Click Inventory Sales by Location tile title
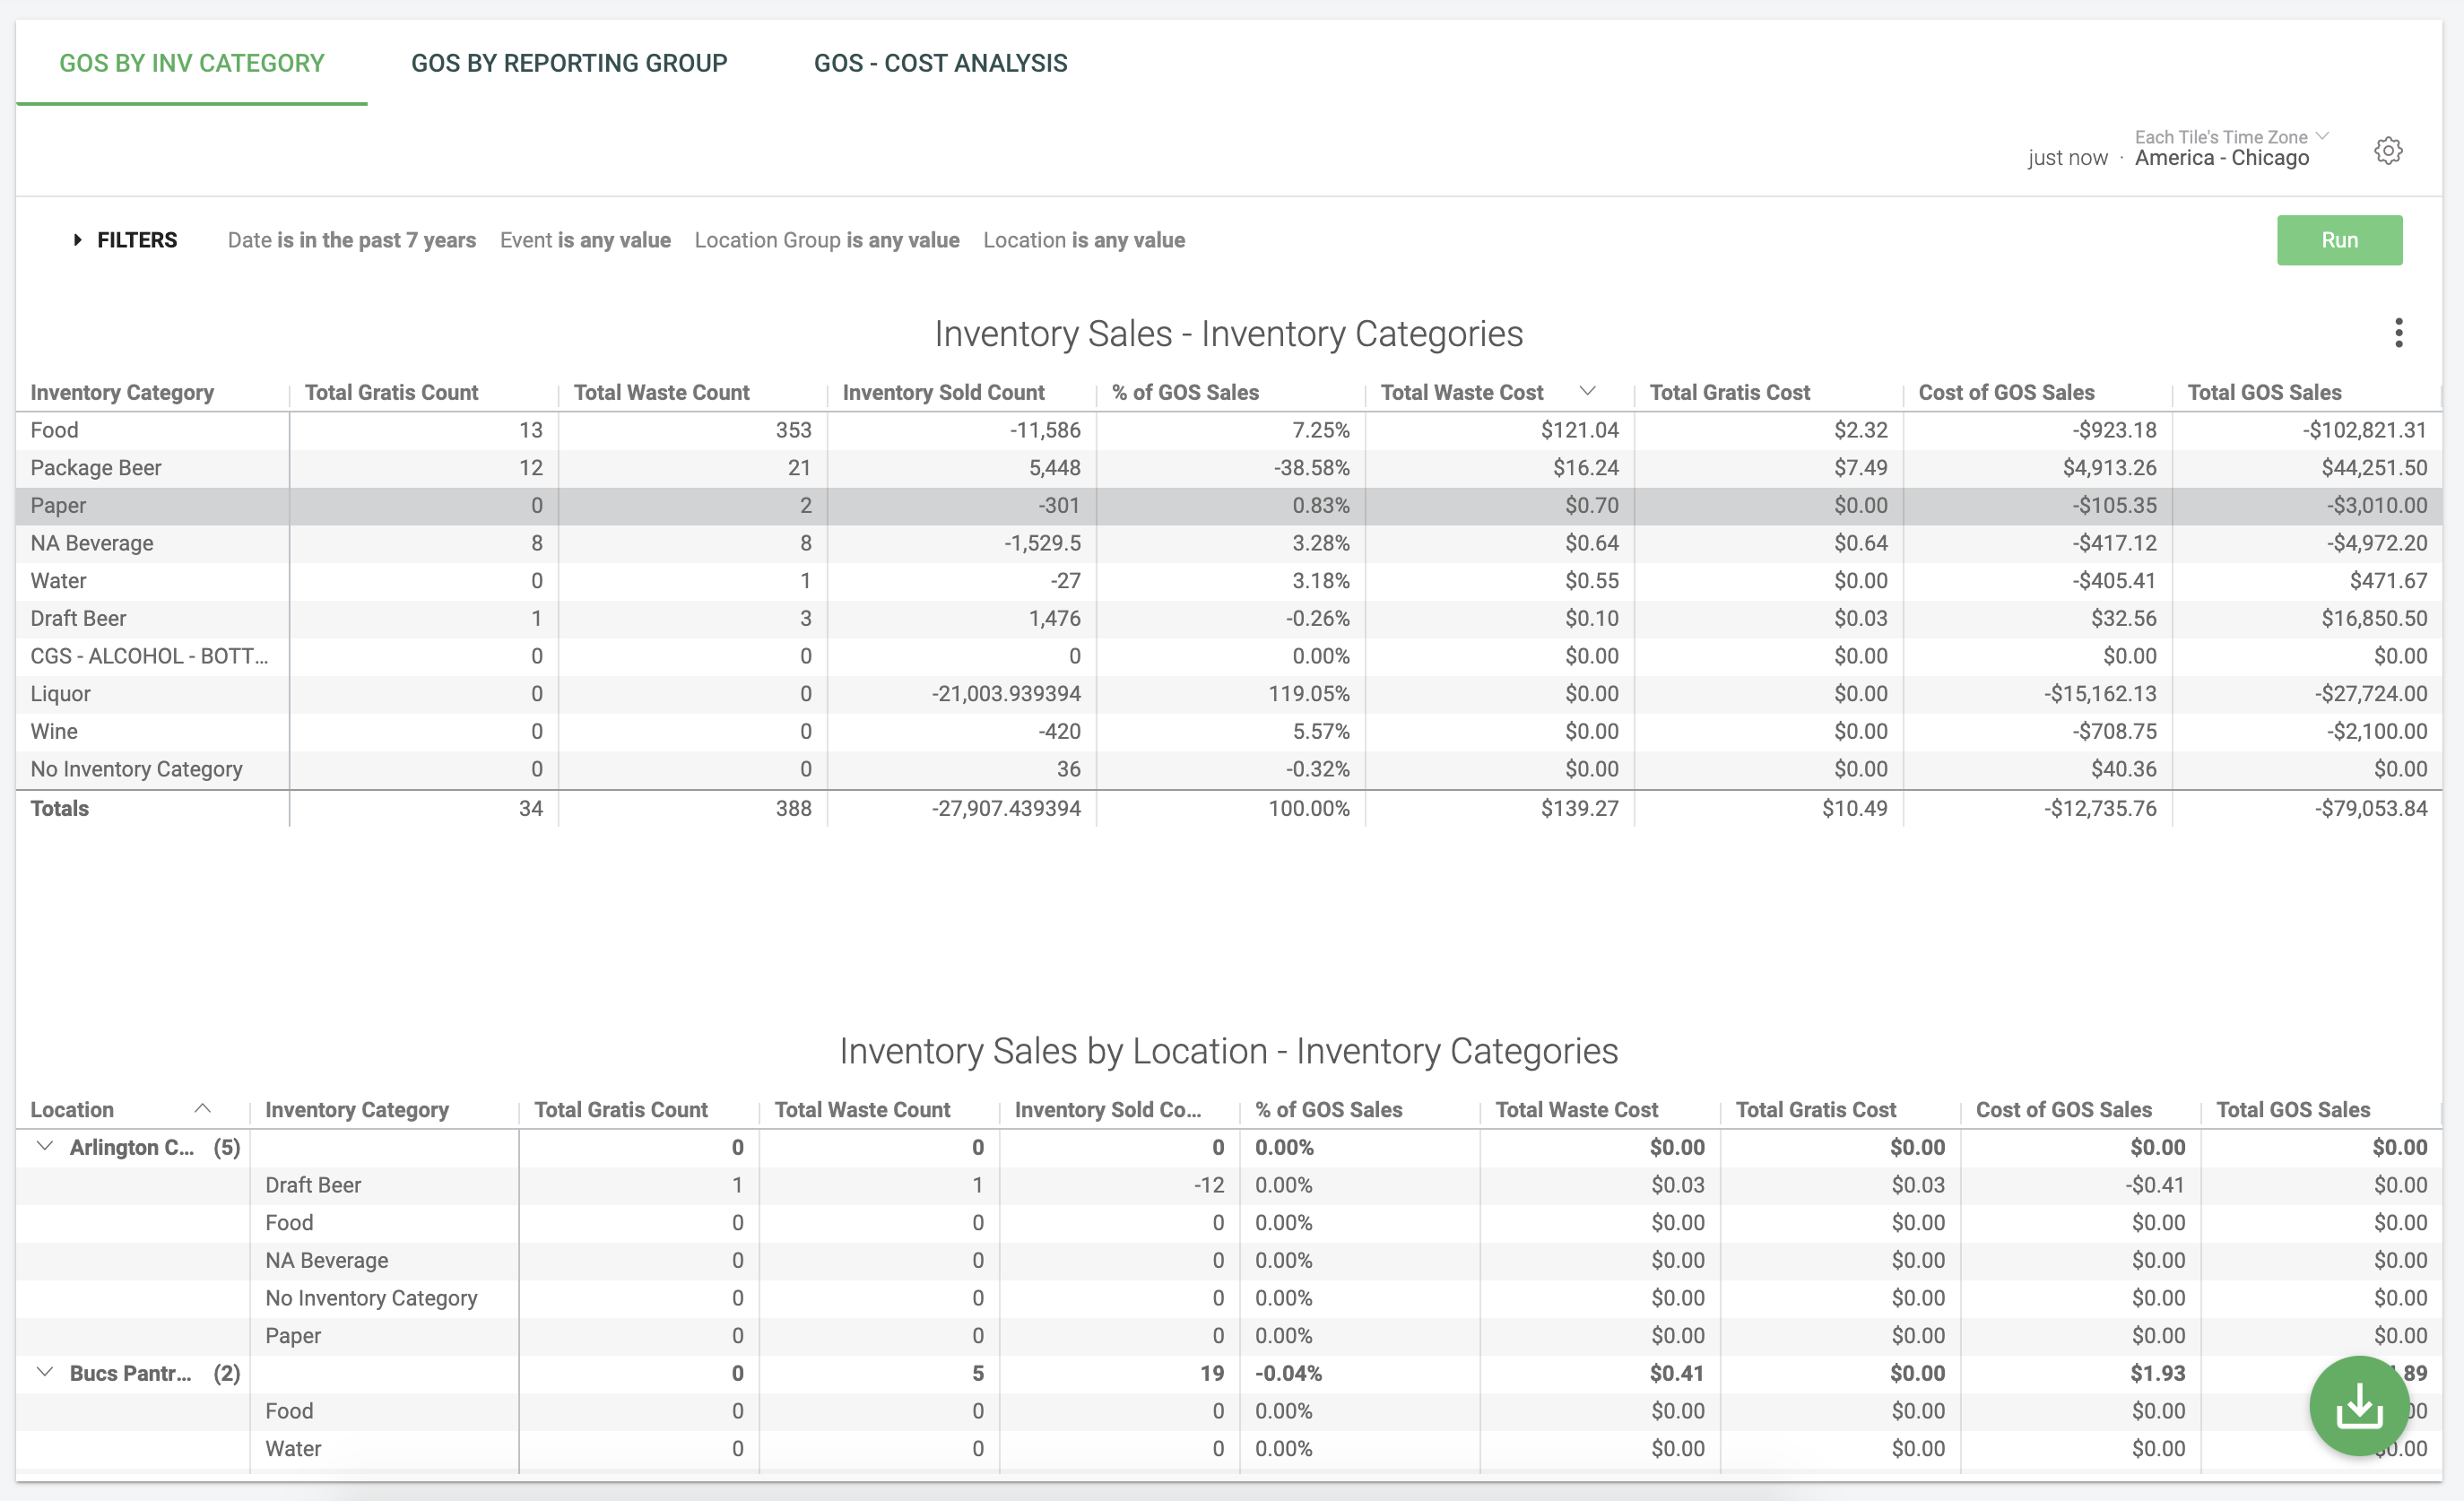The image size is (2464, 1501). [1229, 1051]
